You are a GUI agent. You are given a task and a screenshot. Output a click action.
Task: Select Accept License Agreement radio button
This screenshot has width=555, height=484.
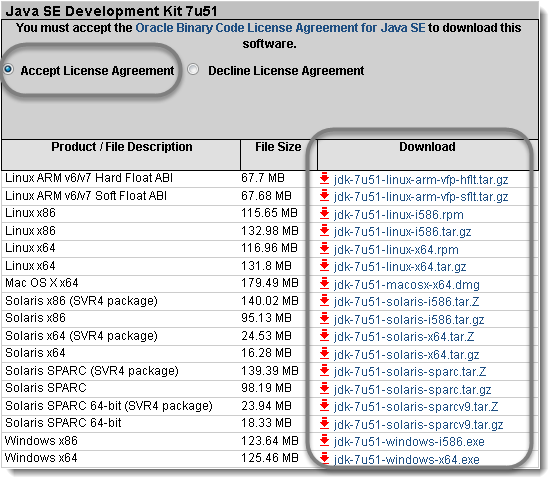8,69
